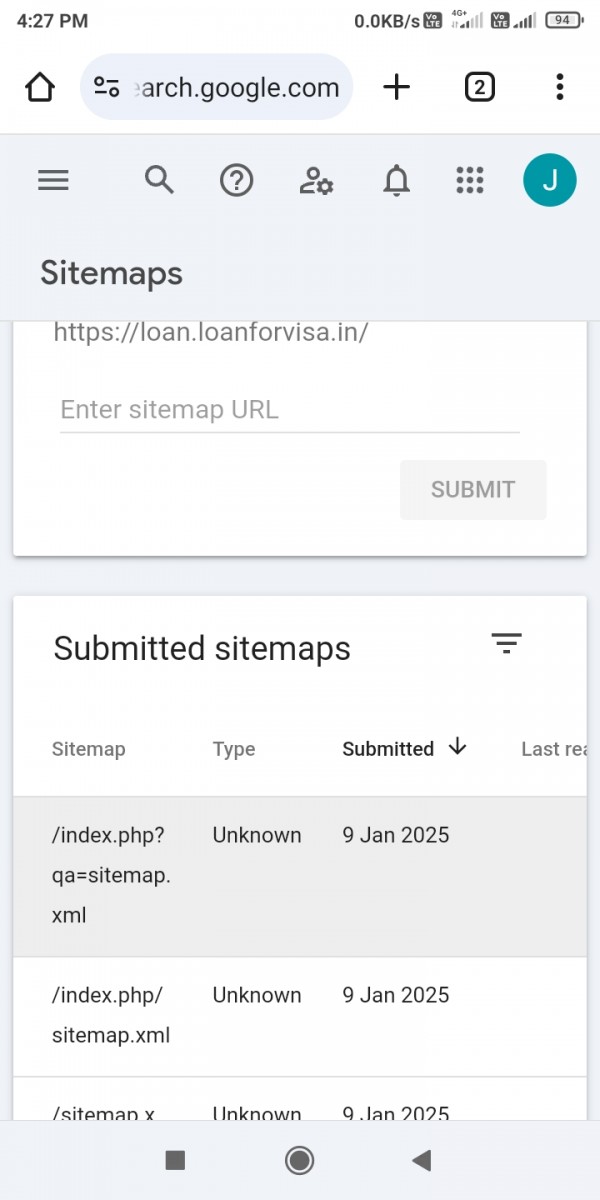Open a new browser tab

pos(397,88)
